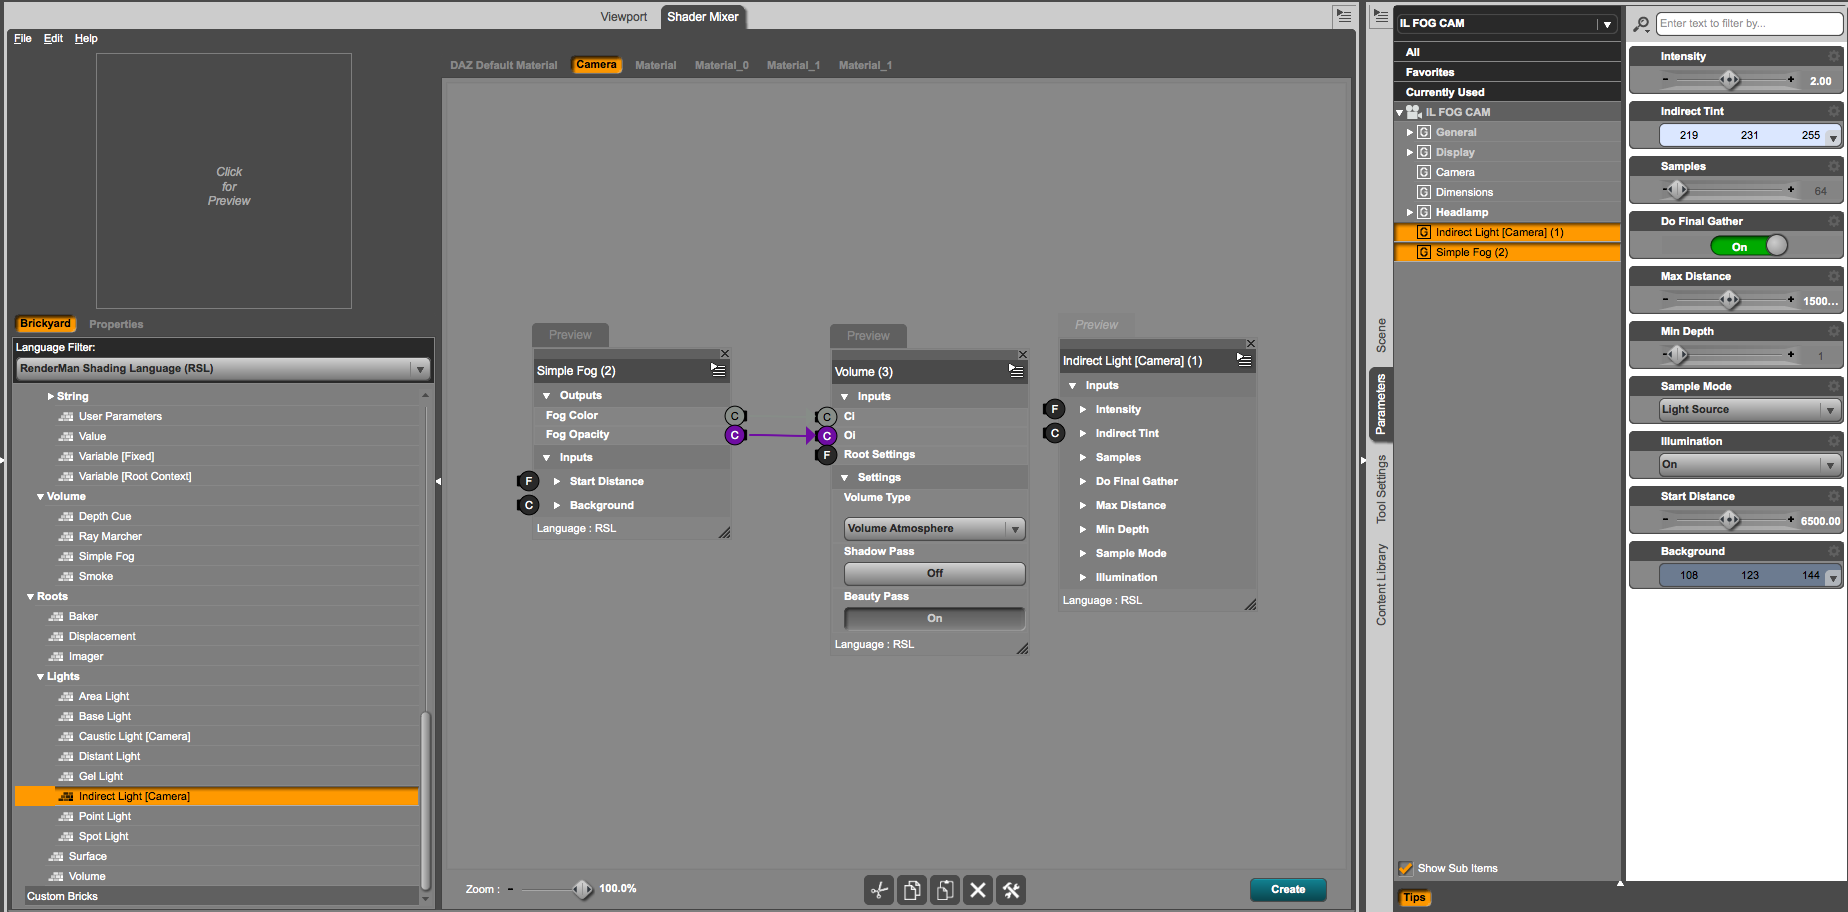
Task: Switch Shadow Pass from Off to On
Action: [933, 573]
